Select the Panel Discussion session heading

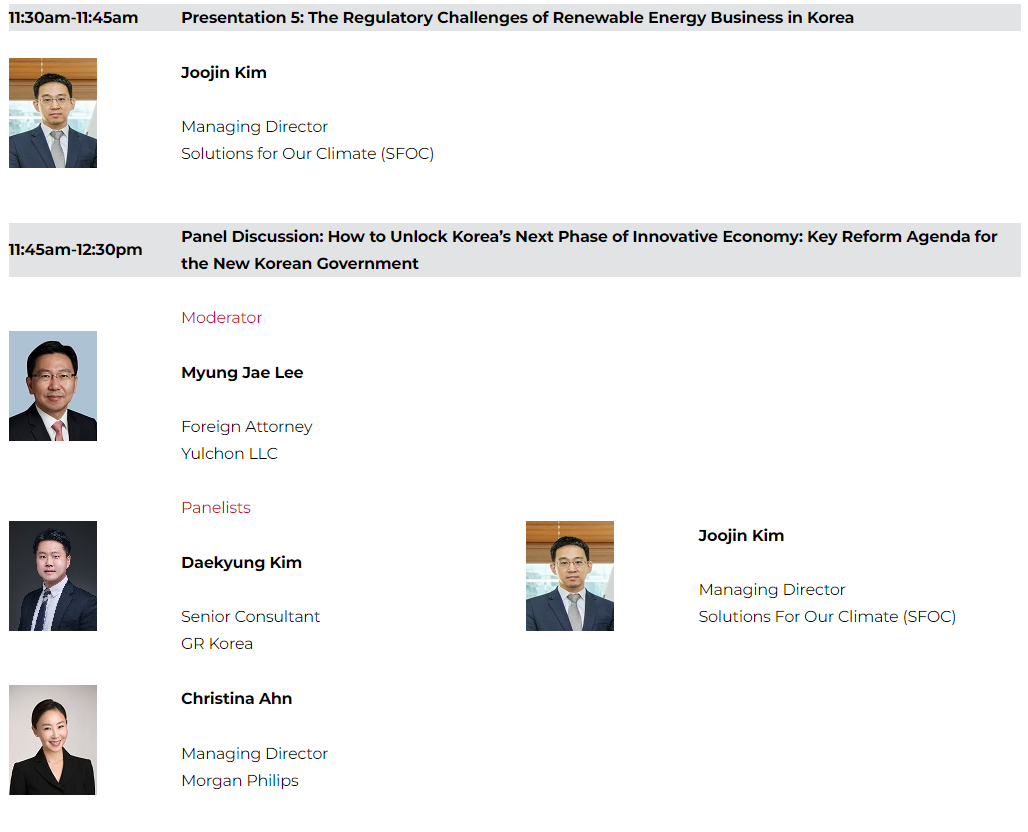pos(589,250)
